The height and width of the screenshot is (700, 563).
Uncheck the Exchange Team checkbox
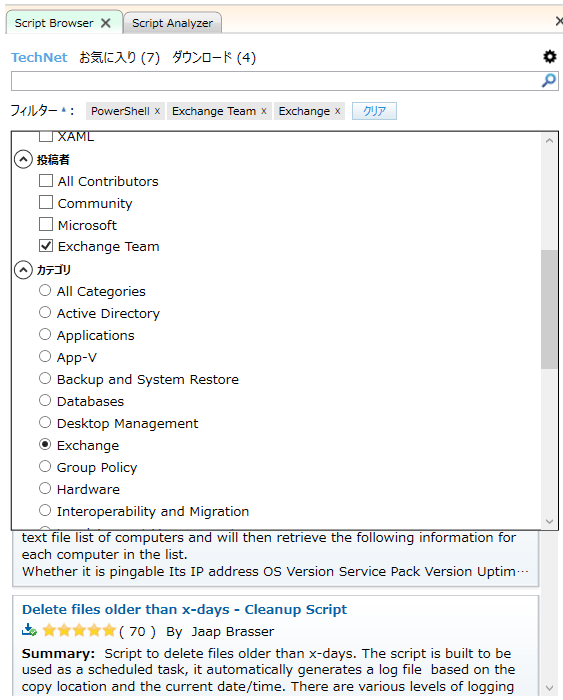46,246
